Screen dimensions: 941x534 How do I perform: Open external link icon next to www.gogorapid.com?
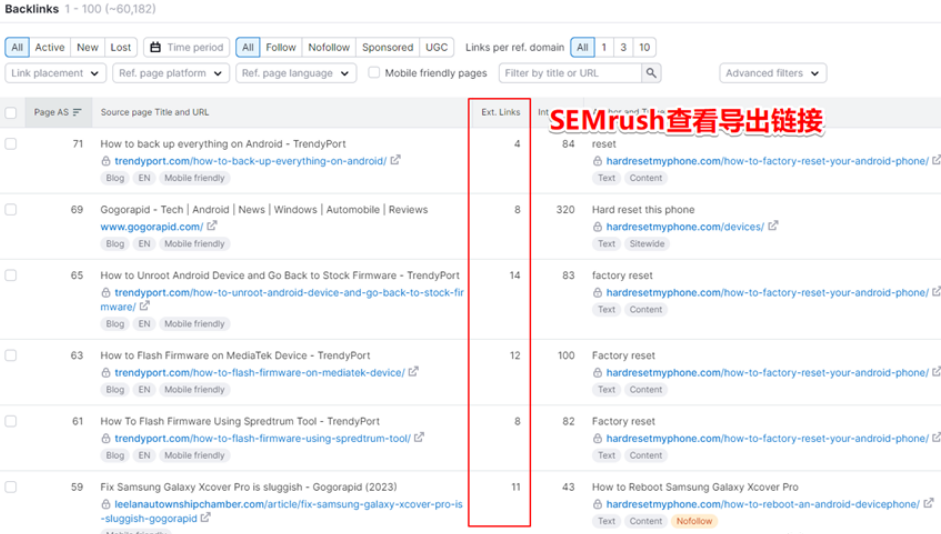click(x=212, y=226)
